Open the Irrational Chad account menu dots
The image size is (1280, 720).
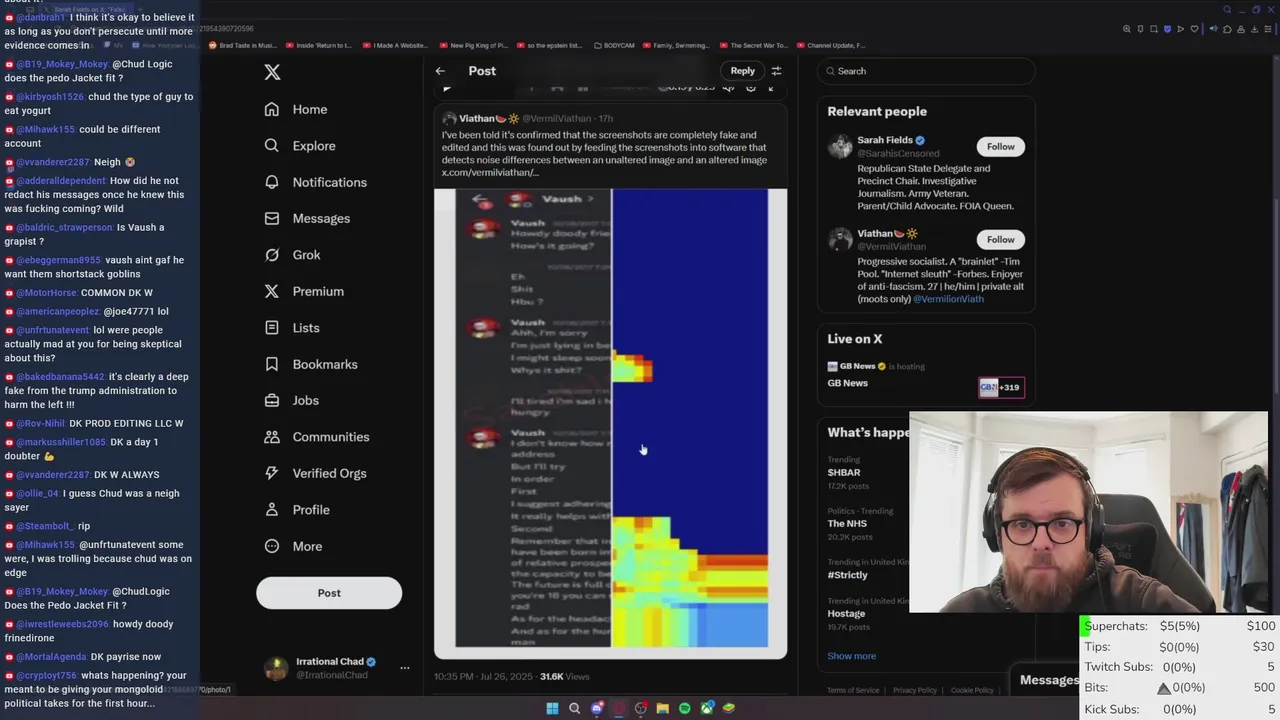pyautogui.click(x=404, y=668)
